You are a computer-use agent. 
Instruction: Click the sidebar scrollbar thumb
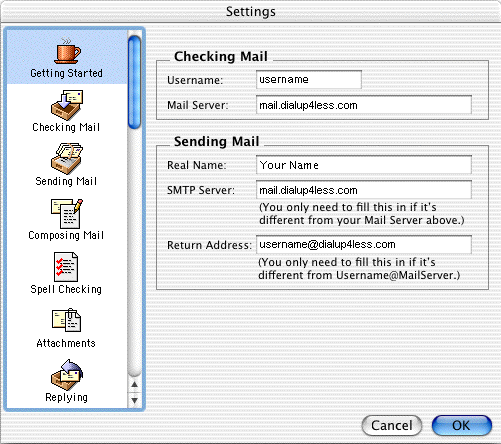[x=134, y=82]
